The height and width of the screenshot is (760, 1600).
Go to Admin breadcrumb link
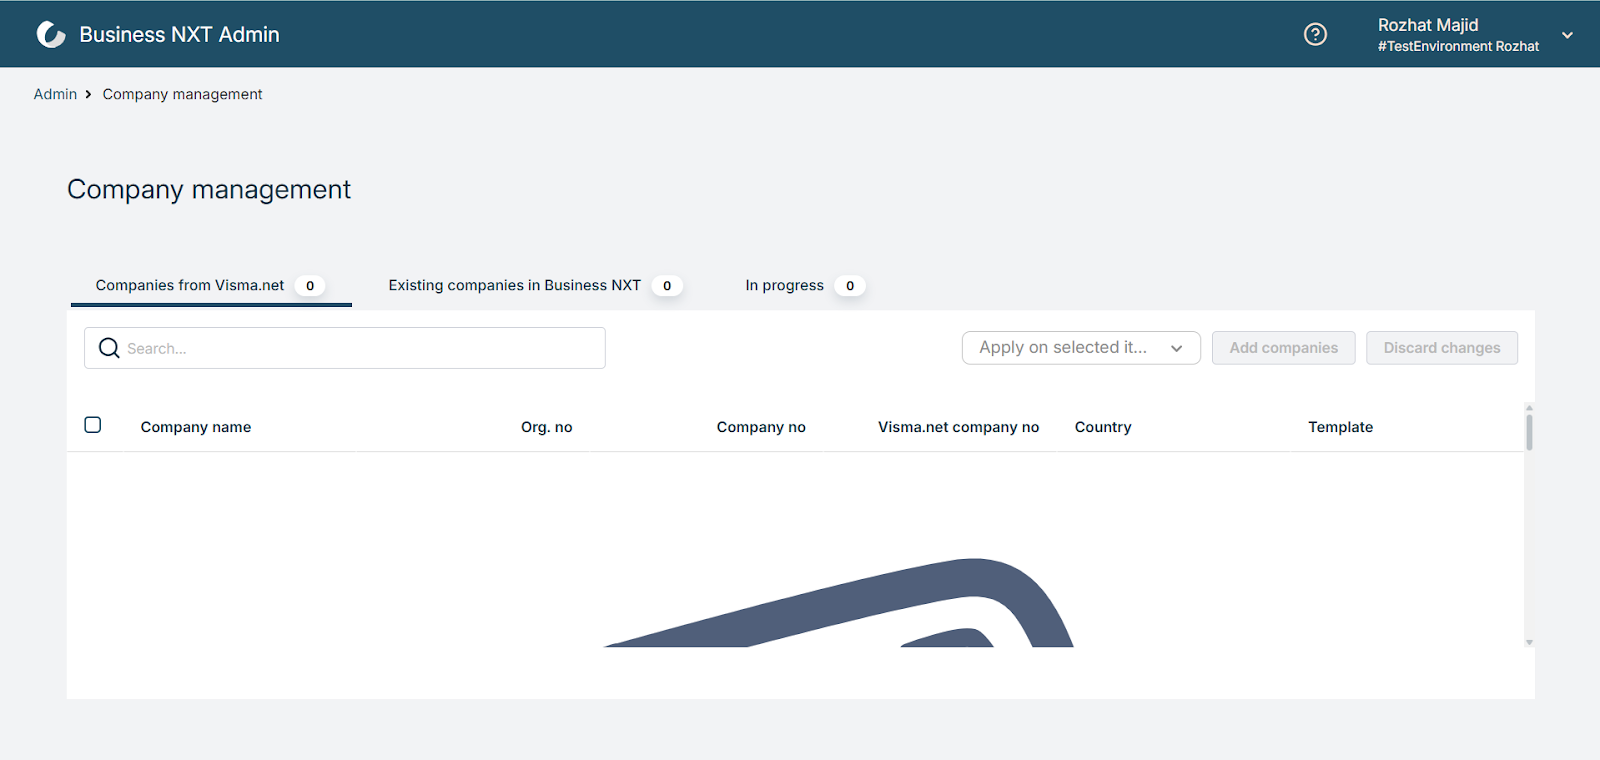(x=55, y=94)
